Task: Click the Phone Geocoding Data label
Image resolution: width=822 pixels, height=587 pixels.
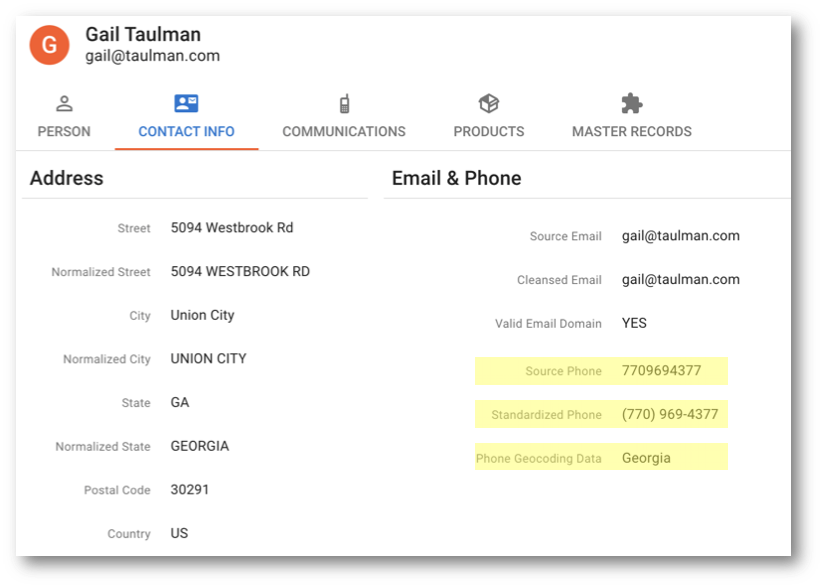Action: click(539, 459)
